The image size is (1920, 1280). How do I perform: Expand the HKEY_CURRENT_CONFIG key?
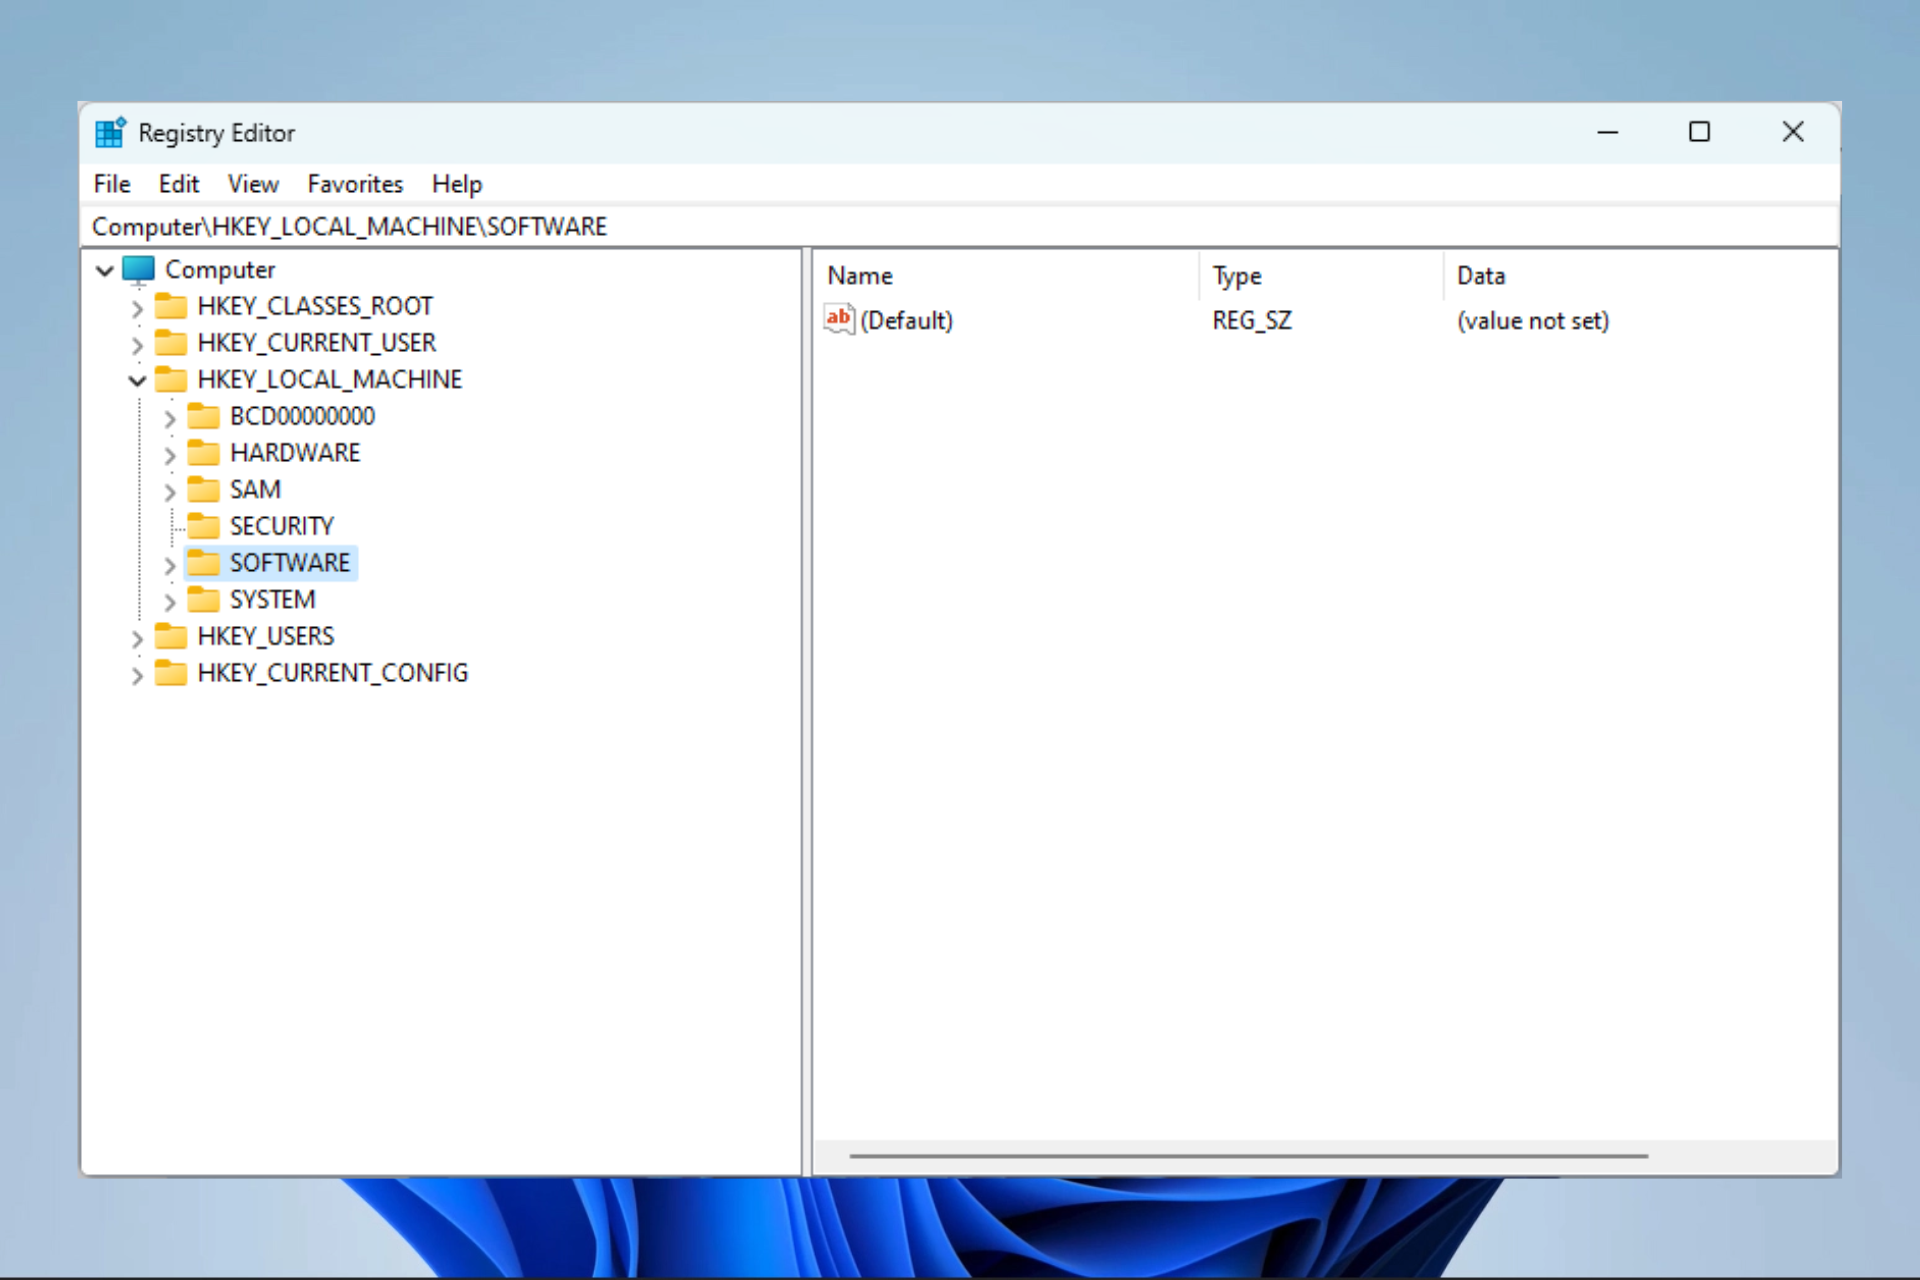[137, 675]
